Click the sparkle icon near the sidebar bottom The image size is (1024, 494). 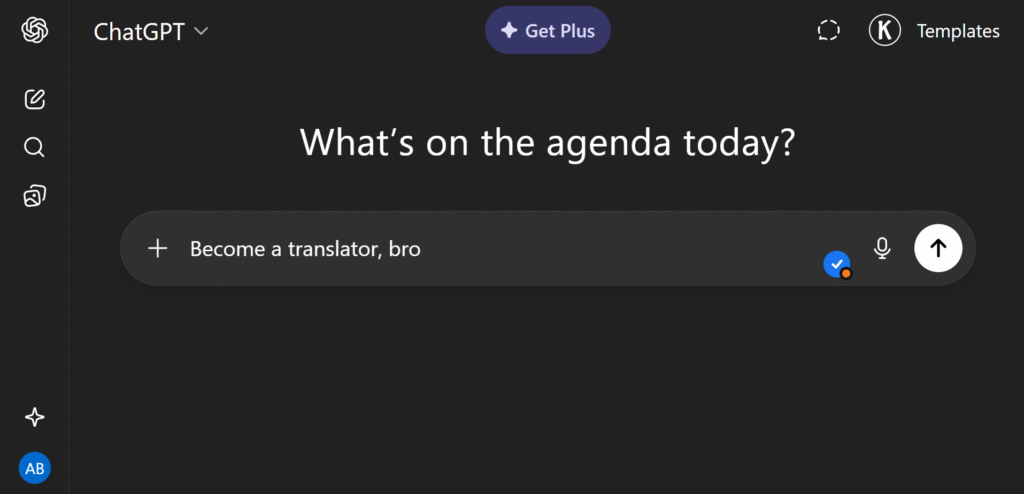[34, 417]
